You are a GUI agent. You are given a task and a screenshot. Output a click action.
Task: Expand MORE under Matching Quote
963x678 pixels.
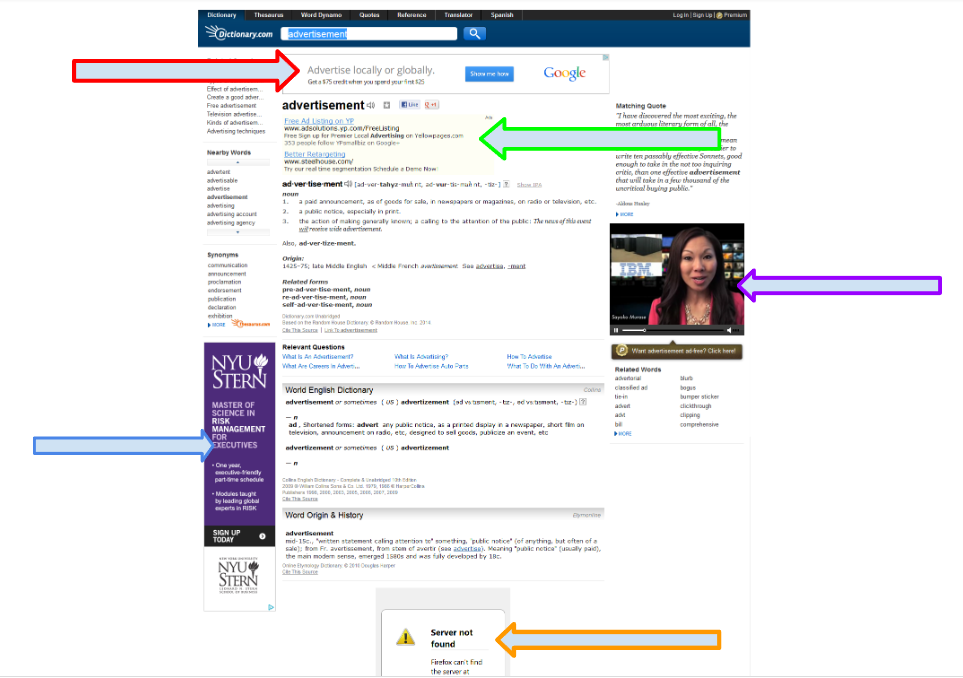[625, 214]
